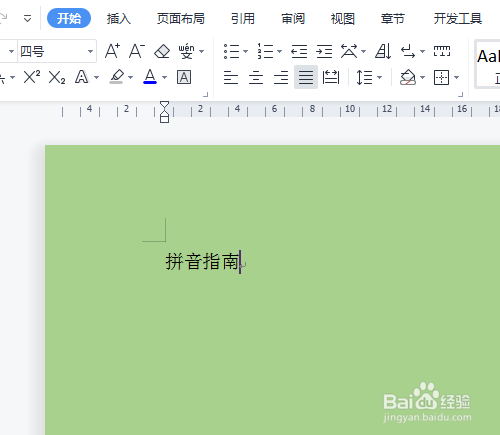The height and width of the screenshot is (435, 500).
Task: Expand the phonetic guide dropdown arrow
Action: 201,51
